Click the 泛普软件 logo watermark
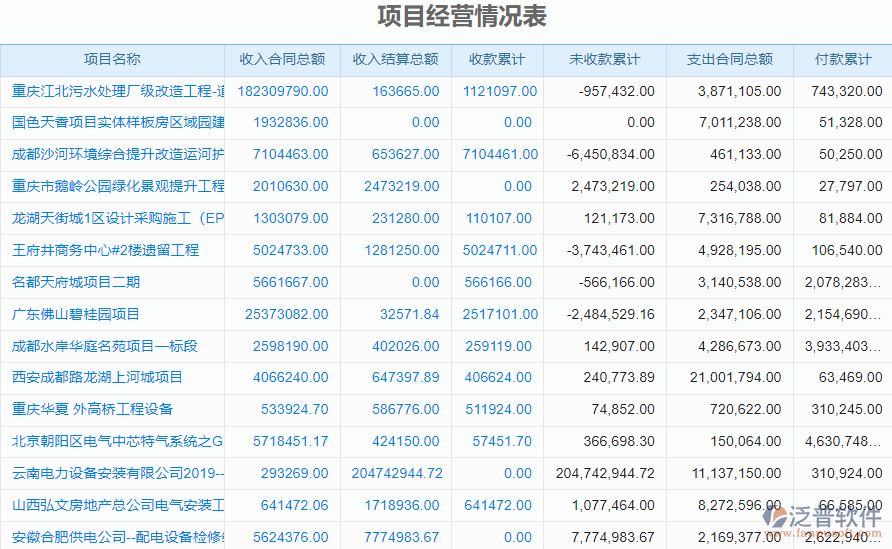 pyautogui.click(x=822, y=517)
